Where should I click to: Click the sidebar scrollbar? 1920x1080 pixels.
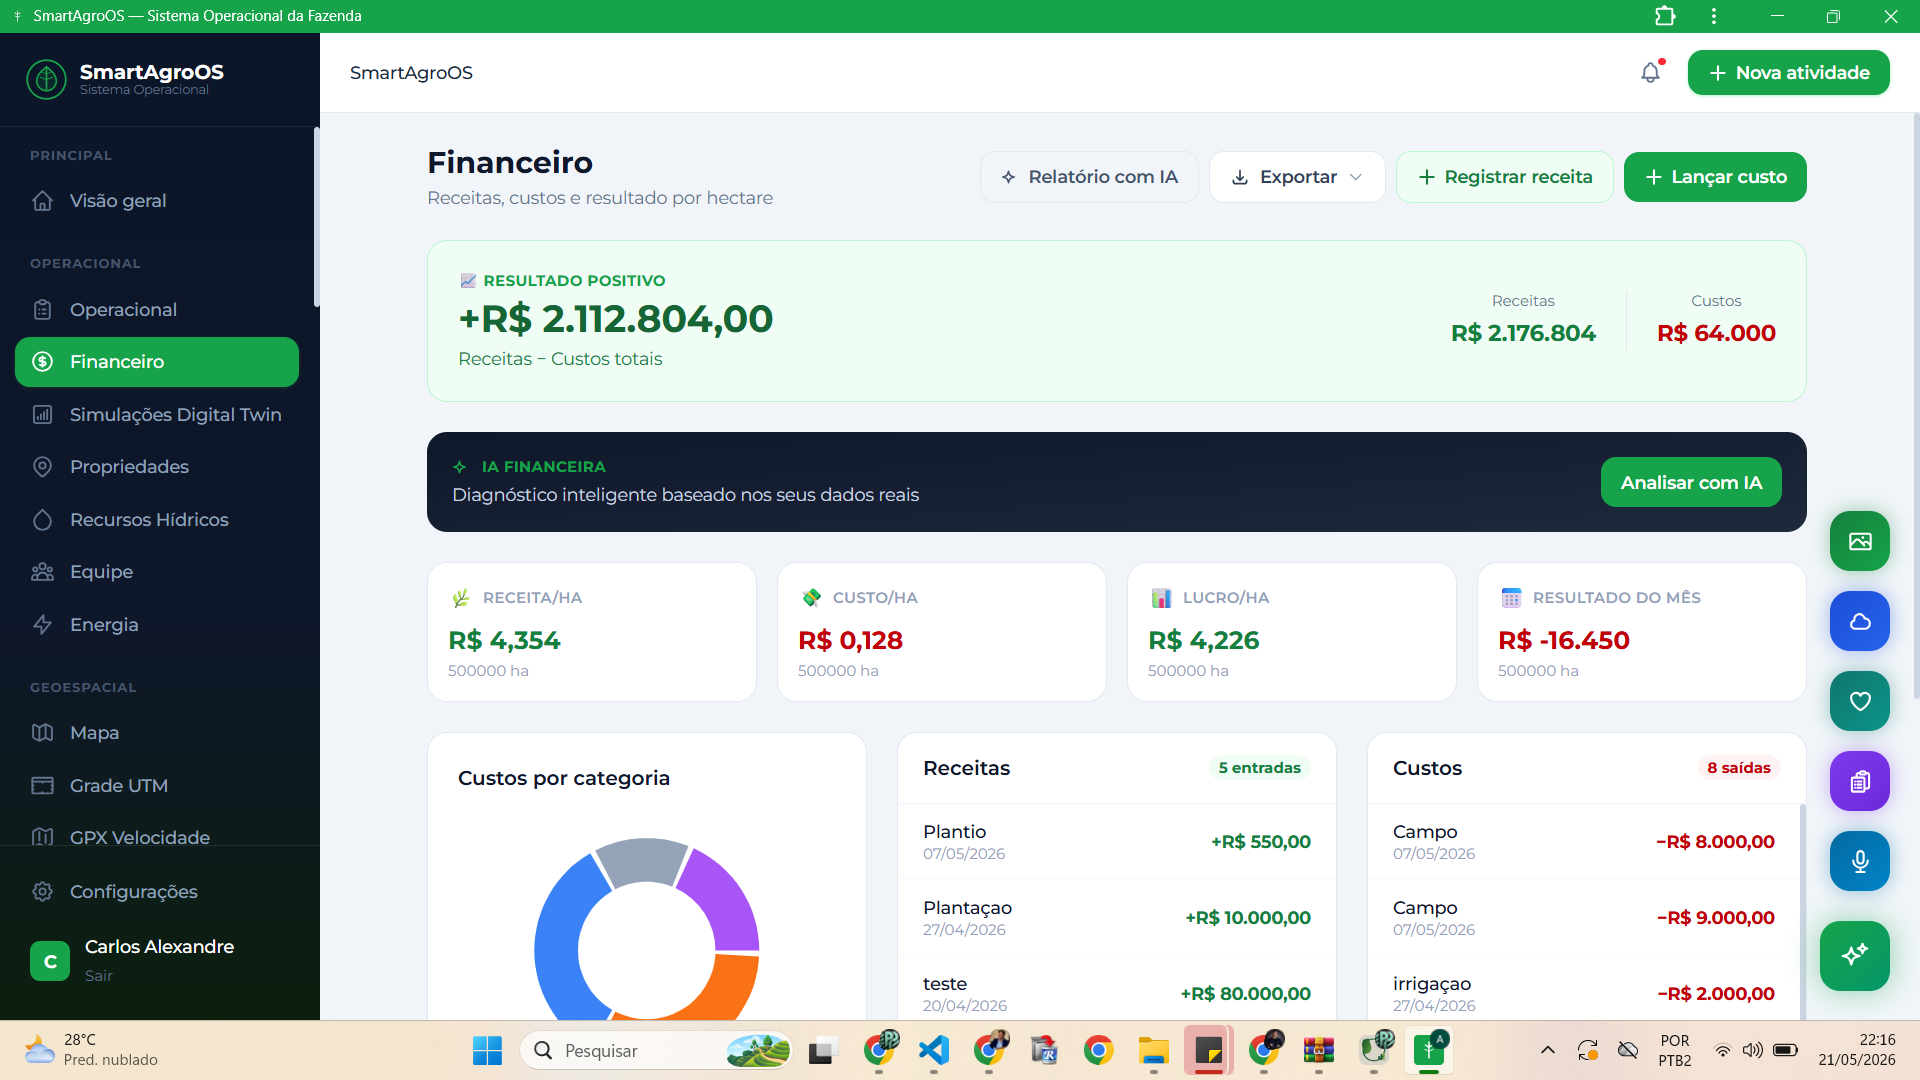[x=316, y=217]
